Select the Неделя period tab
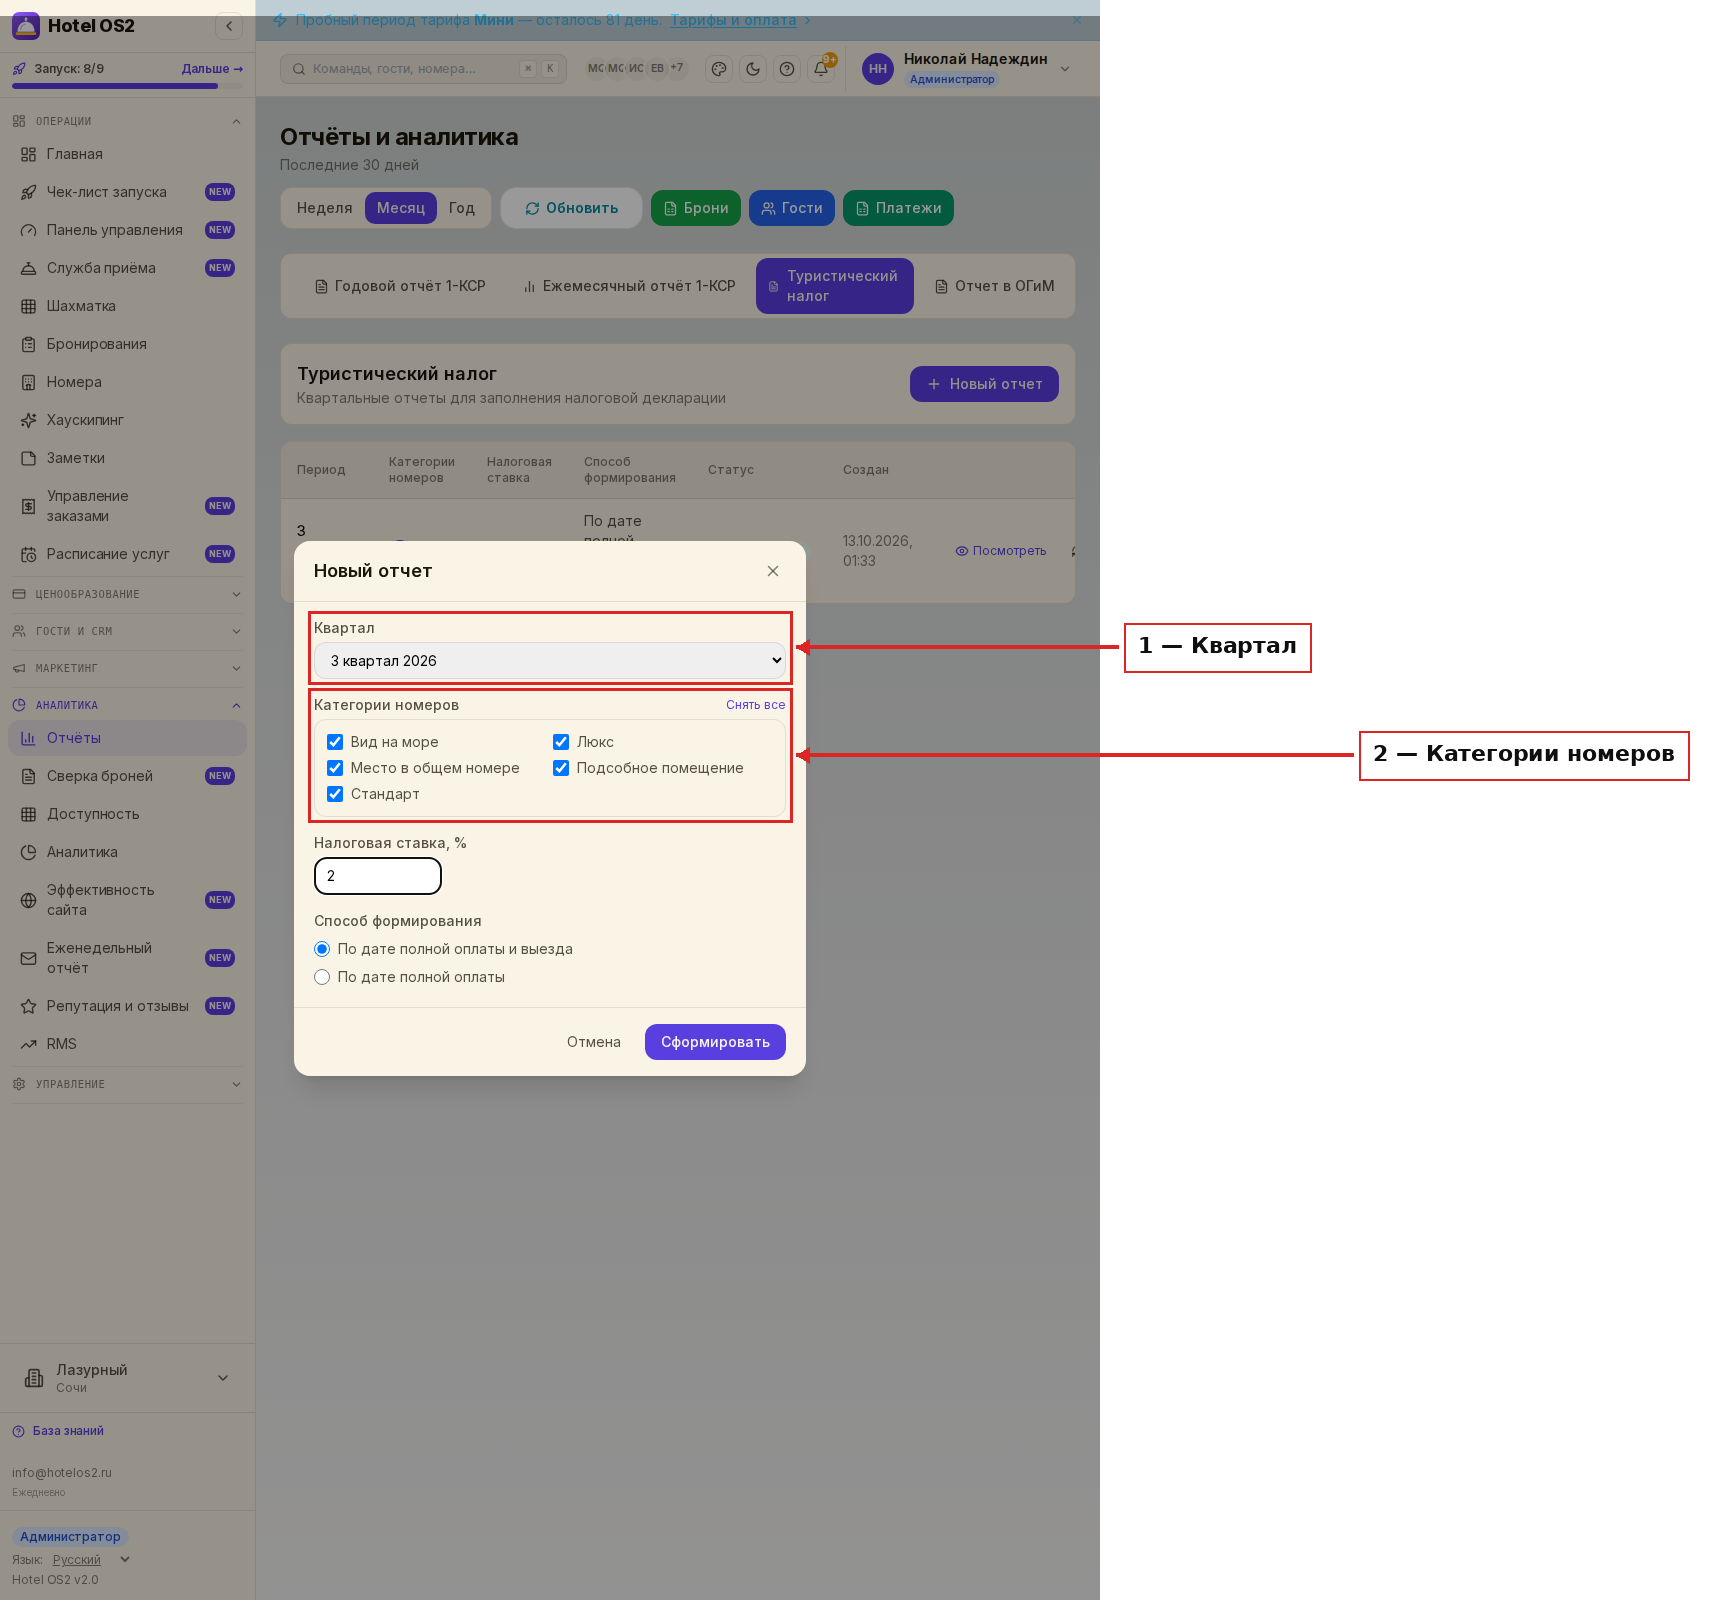 pyautogui.click(x=325, y=208)
